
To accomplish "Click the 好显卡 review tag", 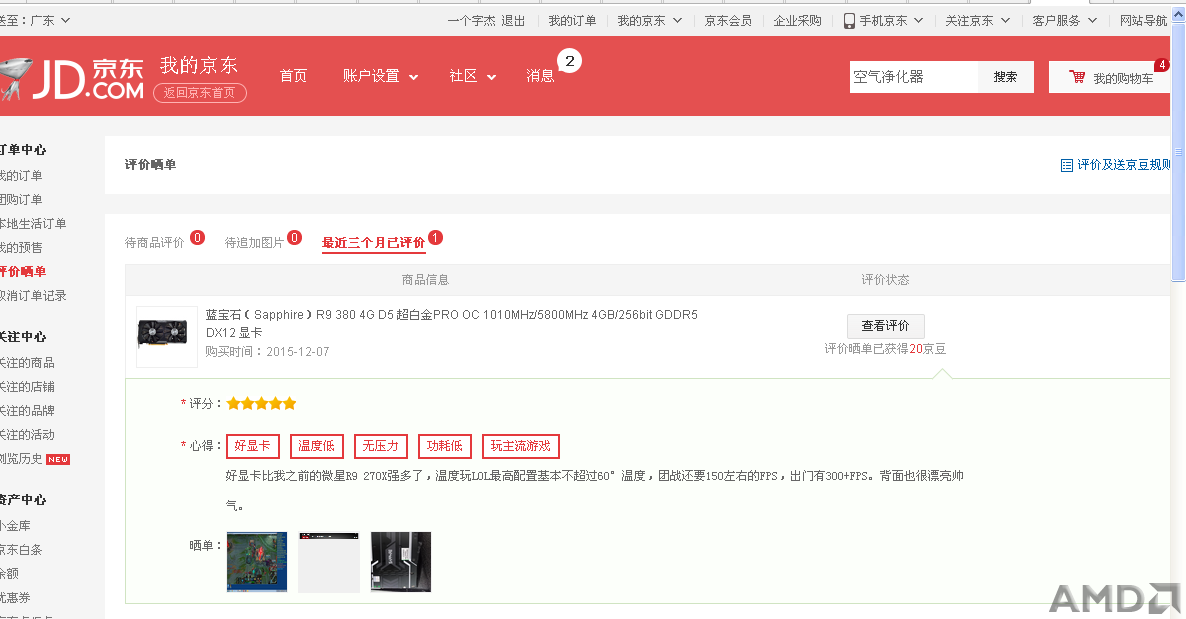I will coord(253,446).
